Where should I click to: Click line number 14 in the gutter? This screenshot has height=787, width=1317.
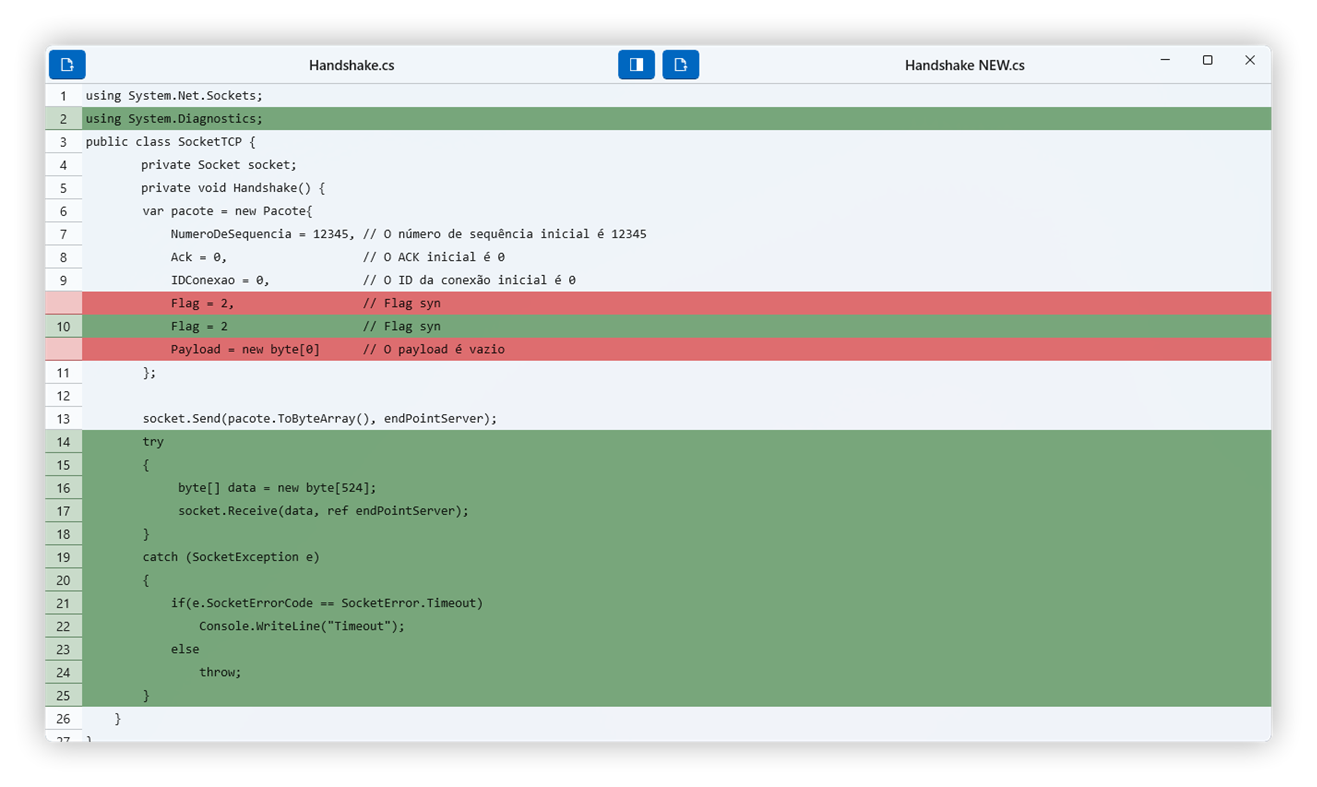point(63,442)
